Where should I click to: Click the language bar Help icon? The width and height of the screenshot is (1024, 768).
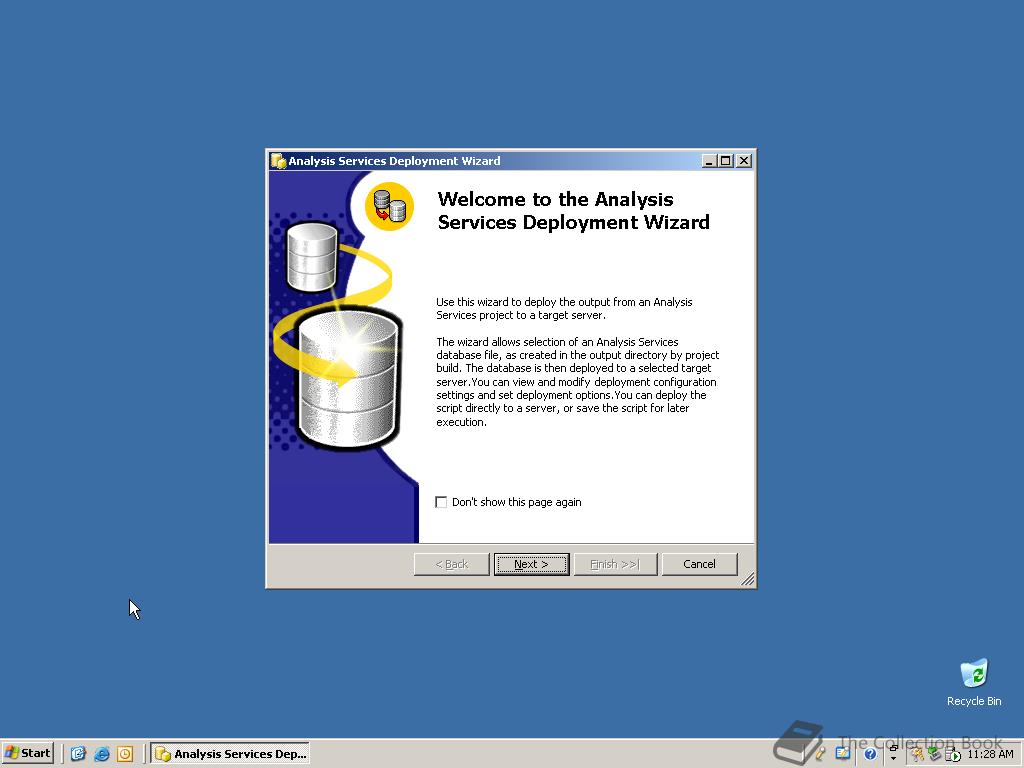tap(870, 754)
